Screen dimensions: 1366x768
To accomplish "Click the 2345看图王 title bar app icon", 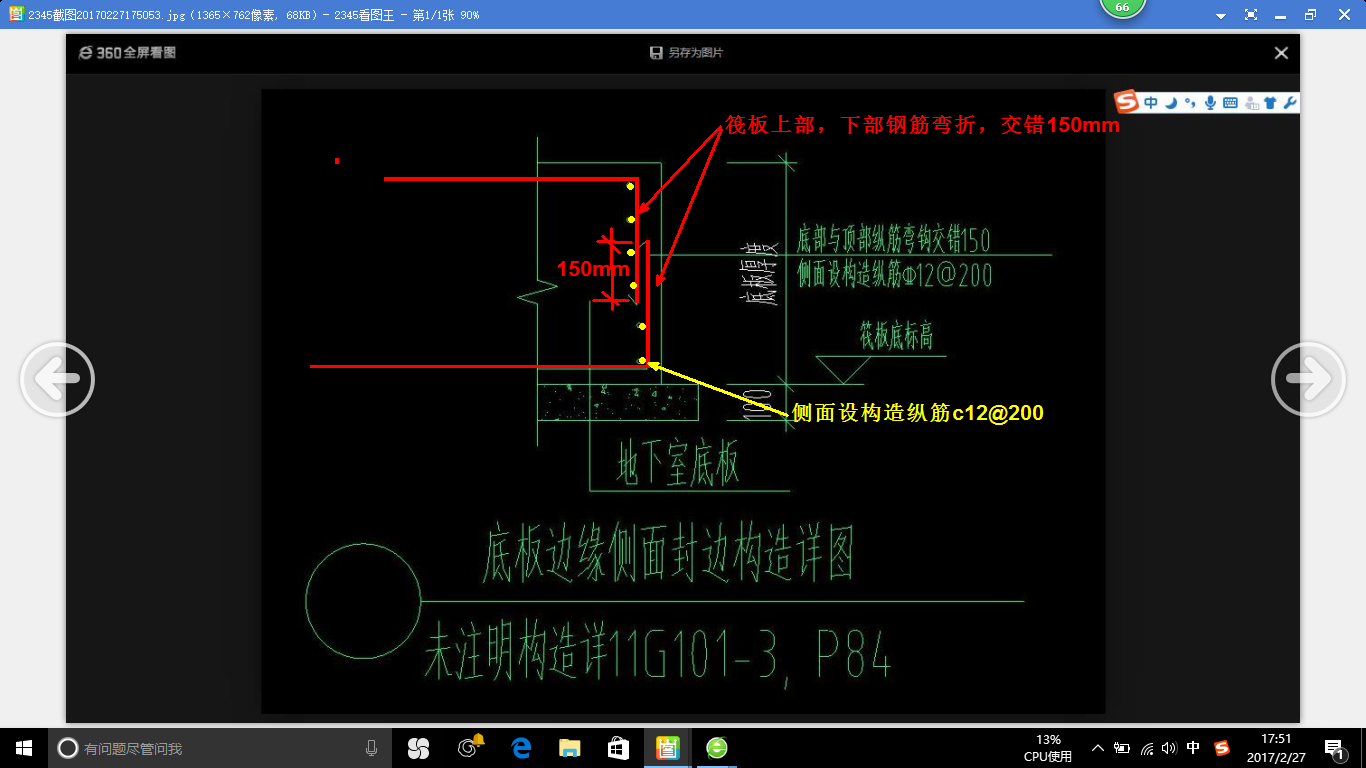I will tap(15, 15).
